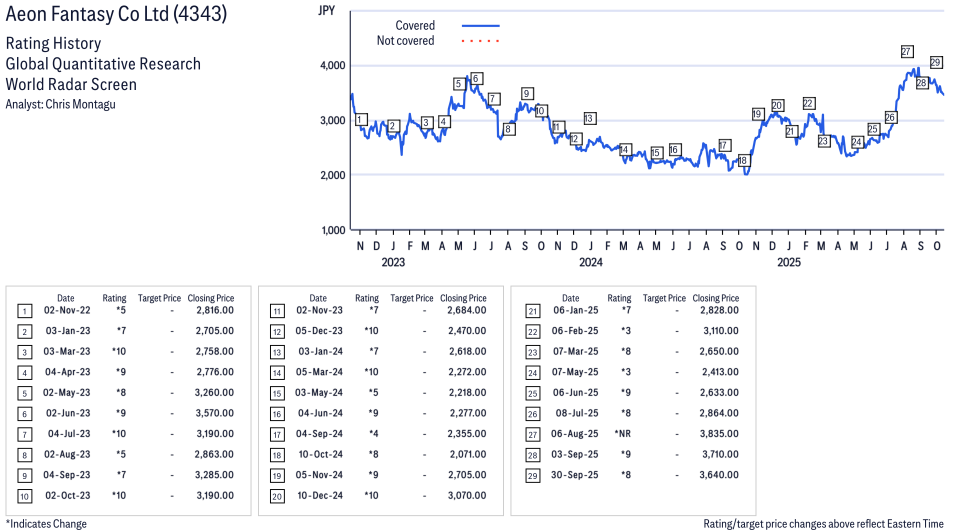
Task: Select marker 29 on the price chart
Action: [936, 62]
